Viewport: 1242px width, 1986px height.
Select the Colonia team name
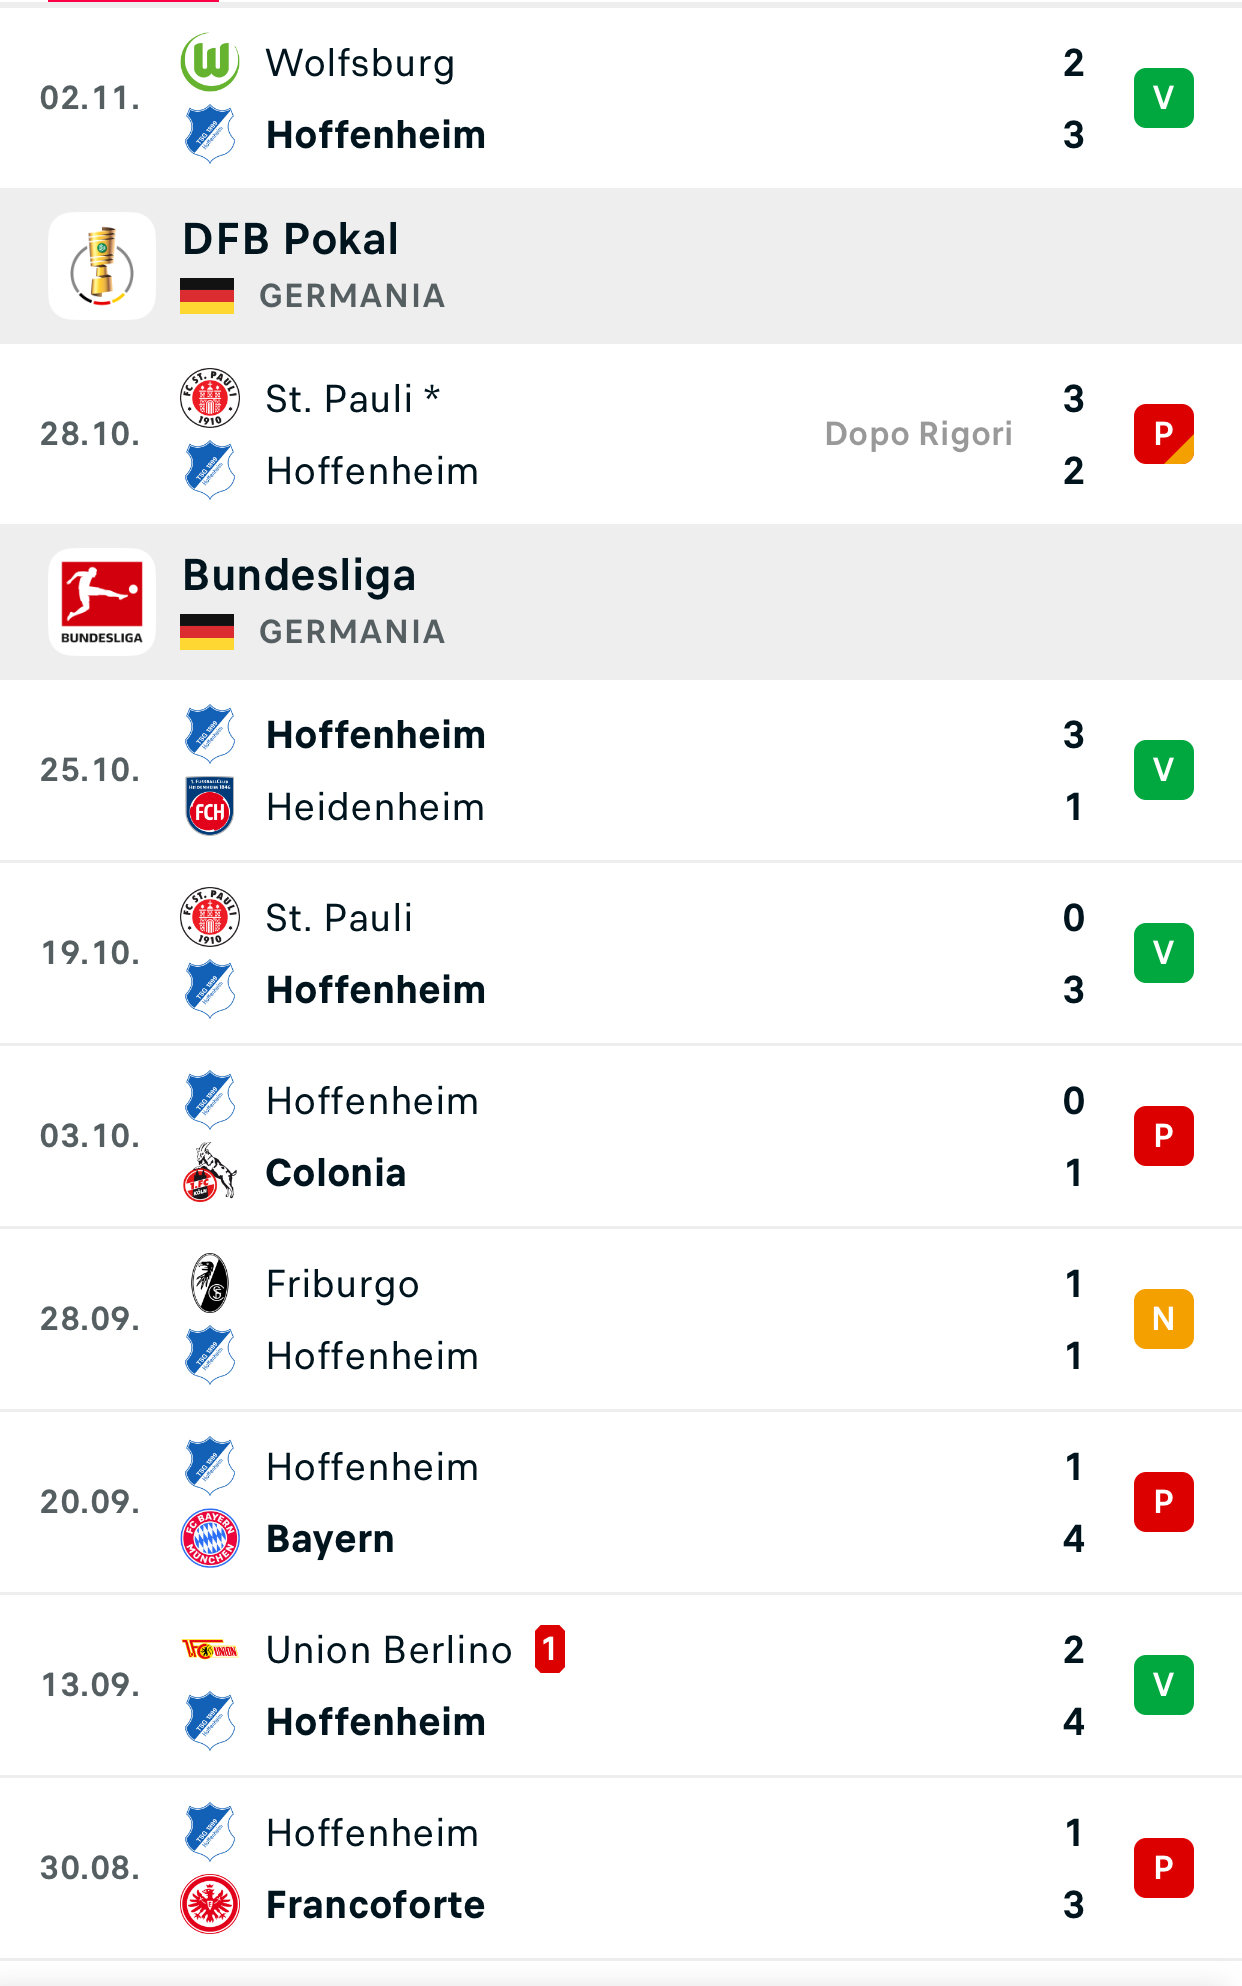[x=336, y=1173]
